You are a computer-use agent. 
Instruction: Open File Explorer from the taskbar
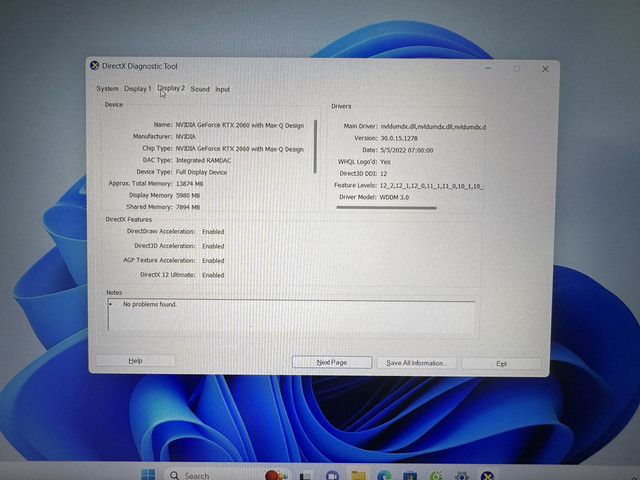point(359,476)
